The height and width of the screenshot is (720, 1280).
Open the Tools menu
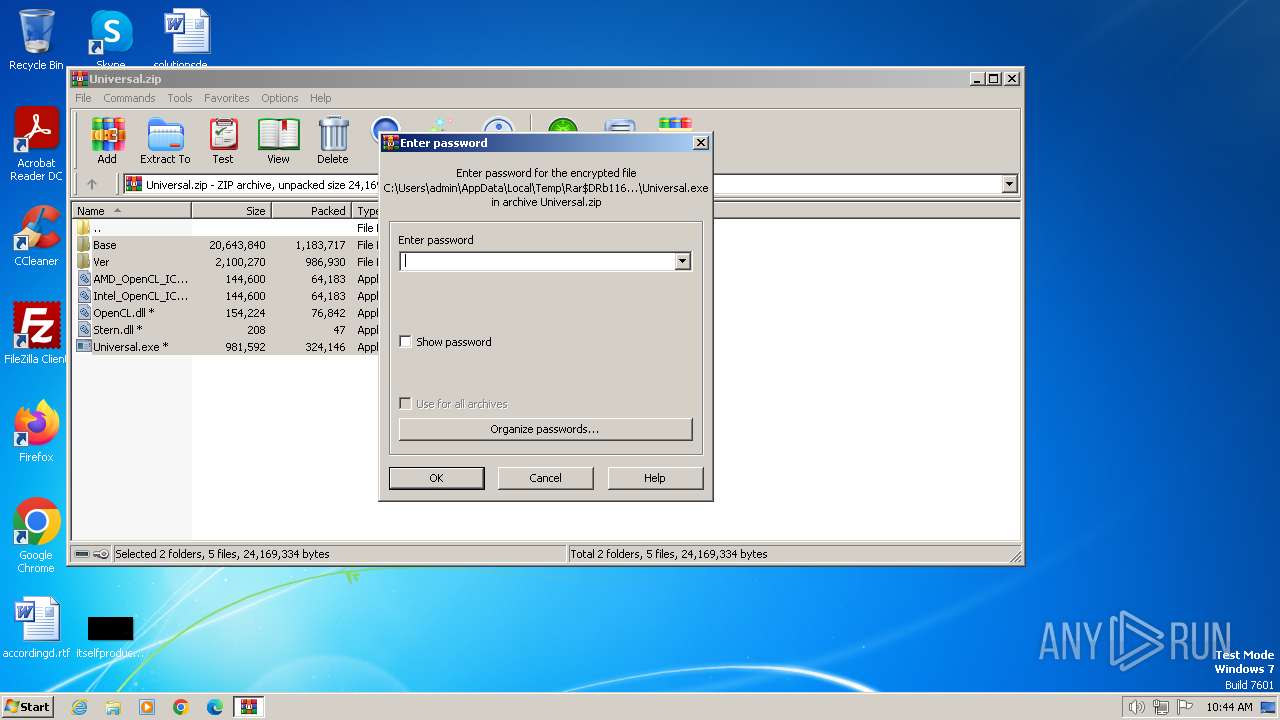(x=180, y=98)
